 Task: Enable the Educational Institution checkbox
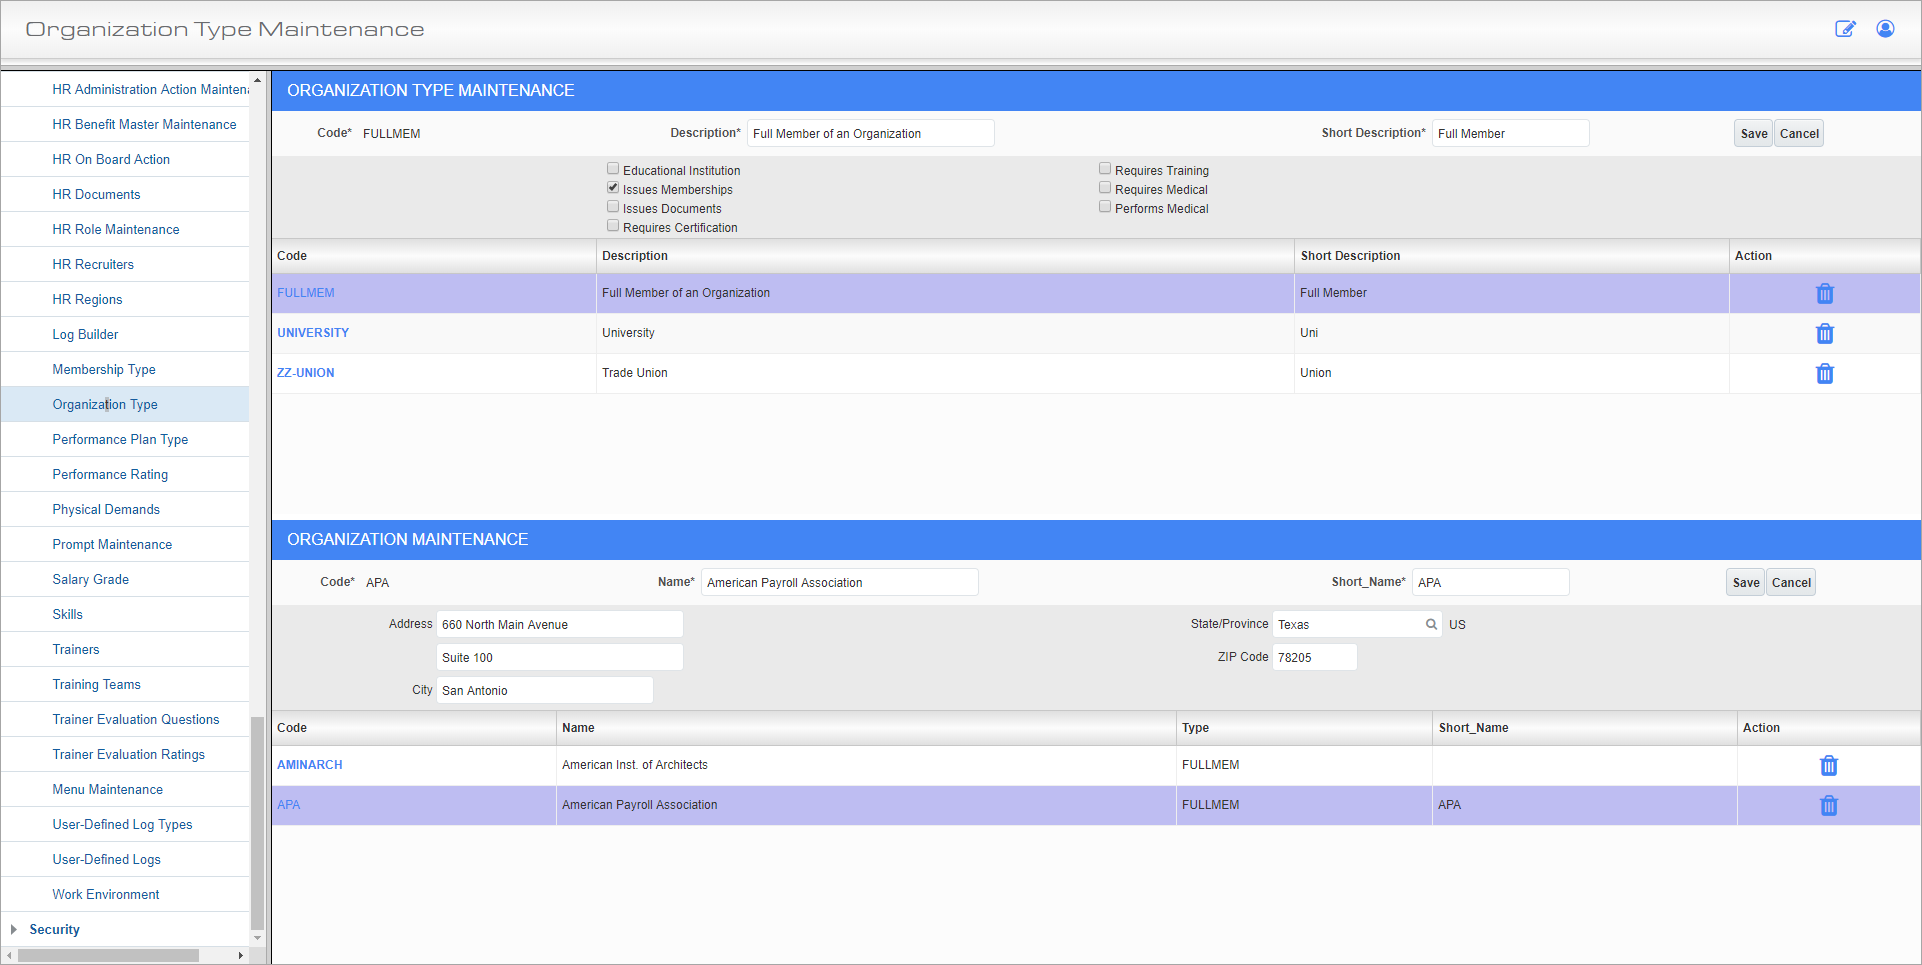(x=613, y=169)
